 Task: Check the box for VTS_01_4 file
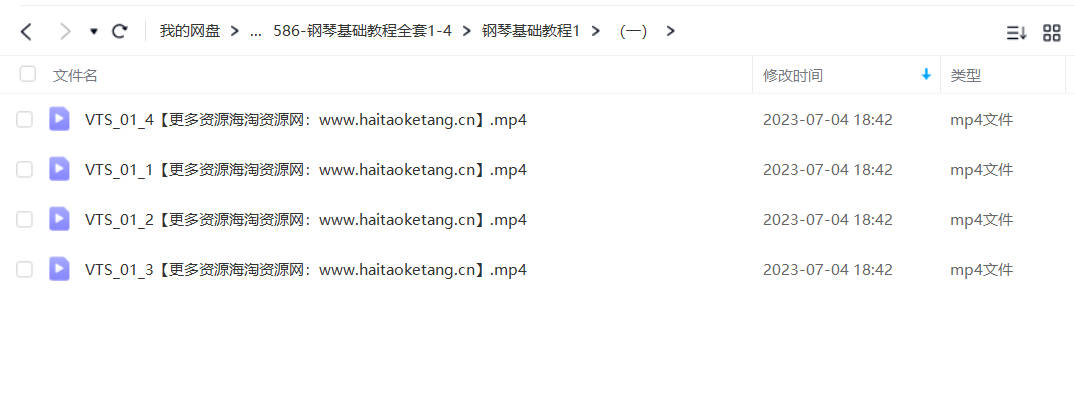pyautogui.click(x=25, y=120)
